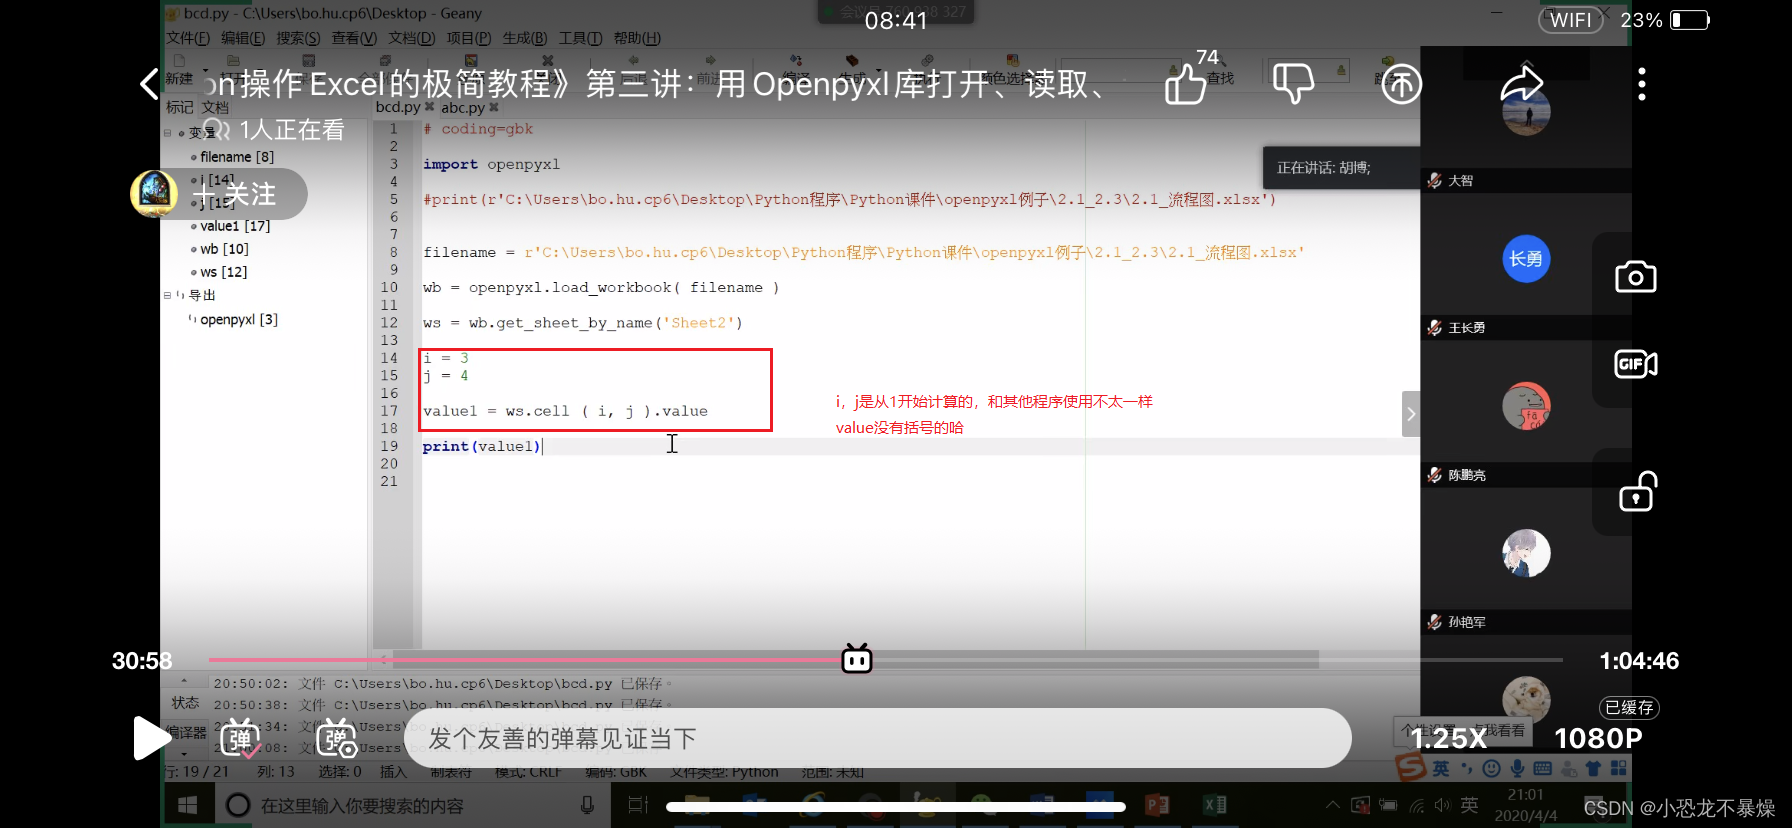Image resolution: width=1792 pixels, height=828 pixels.
Task: Open the 编辑(E) menu in Geany
Action: click(x=243, y=38)
